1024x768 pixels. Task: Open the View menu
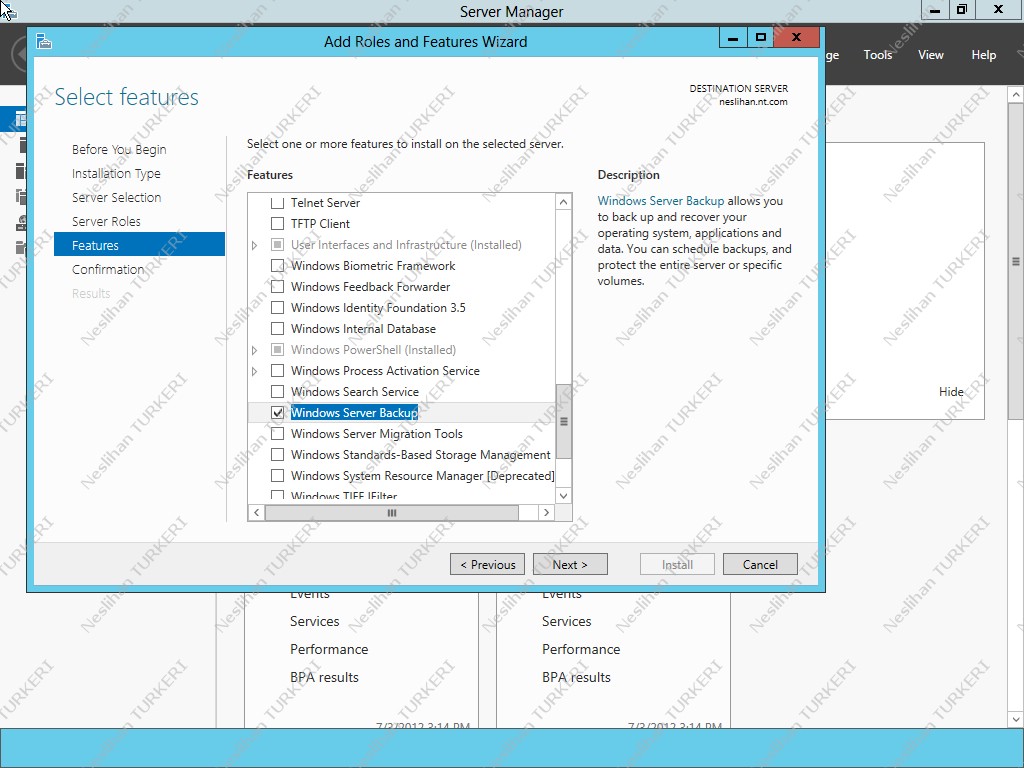tap(930, 55)
